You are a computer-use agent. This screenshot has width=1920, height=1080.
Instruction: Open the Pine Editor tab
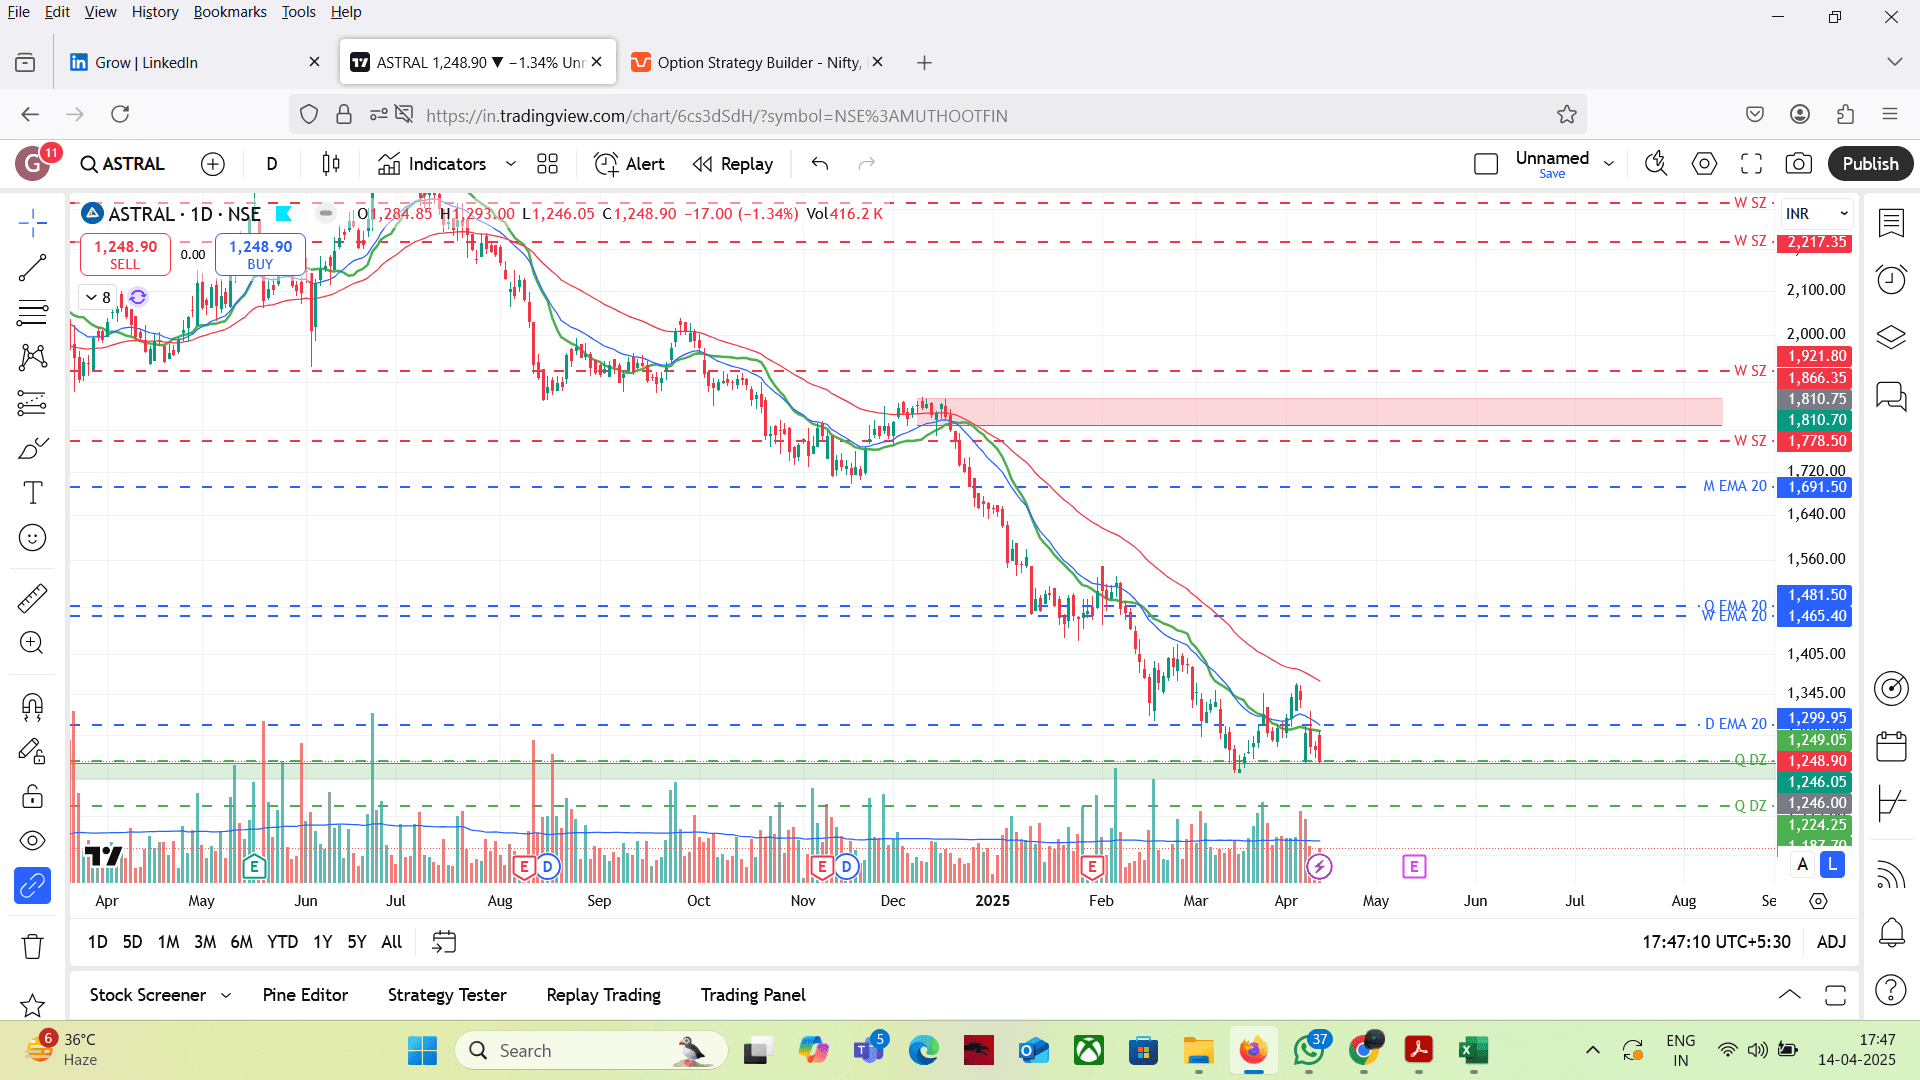(x=305, y=996)
